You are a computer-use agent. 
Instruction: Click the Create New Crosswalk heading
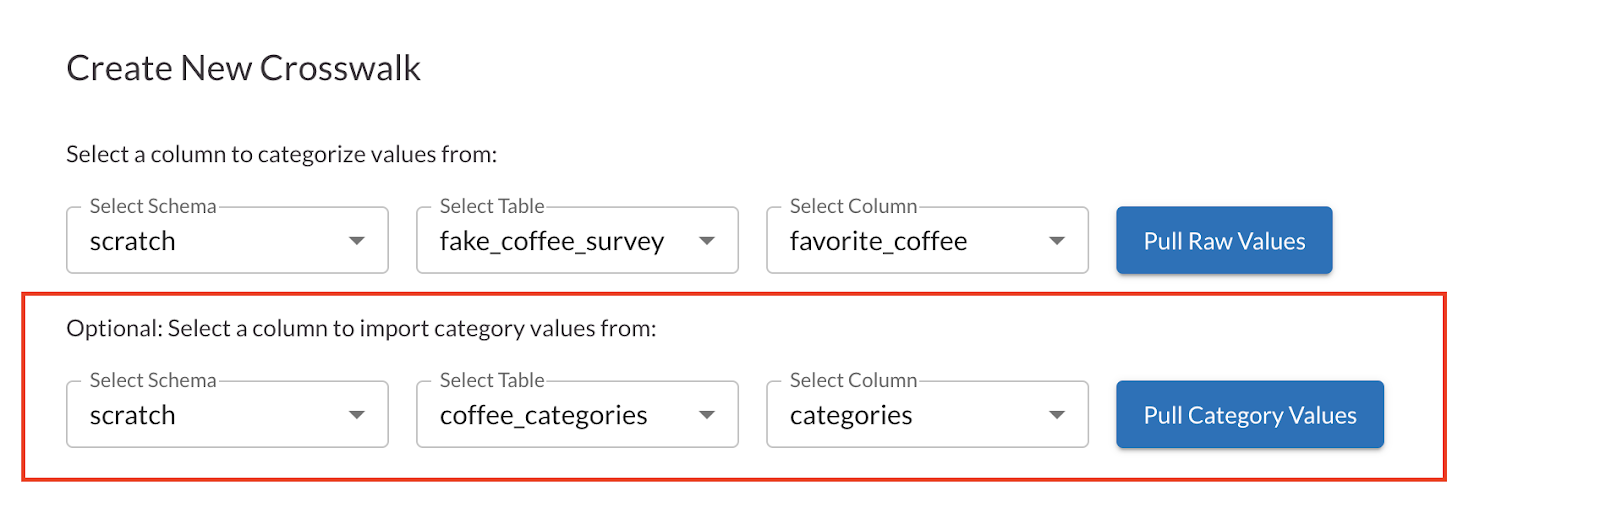[243, 68]
